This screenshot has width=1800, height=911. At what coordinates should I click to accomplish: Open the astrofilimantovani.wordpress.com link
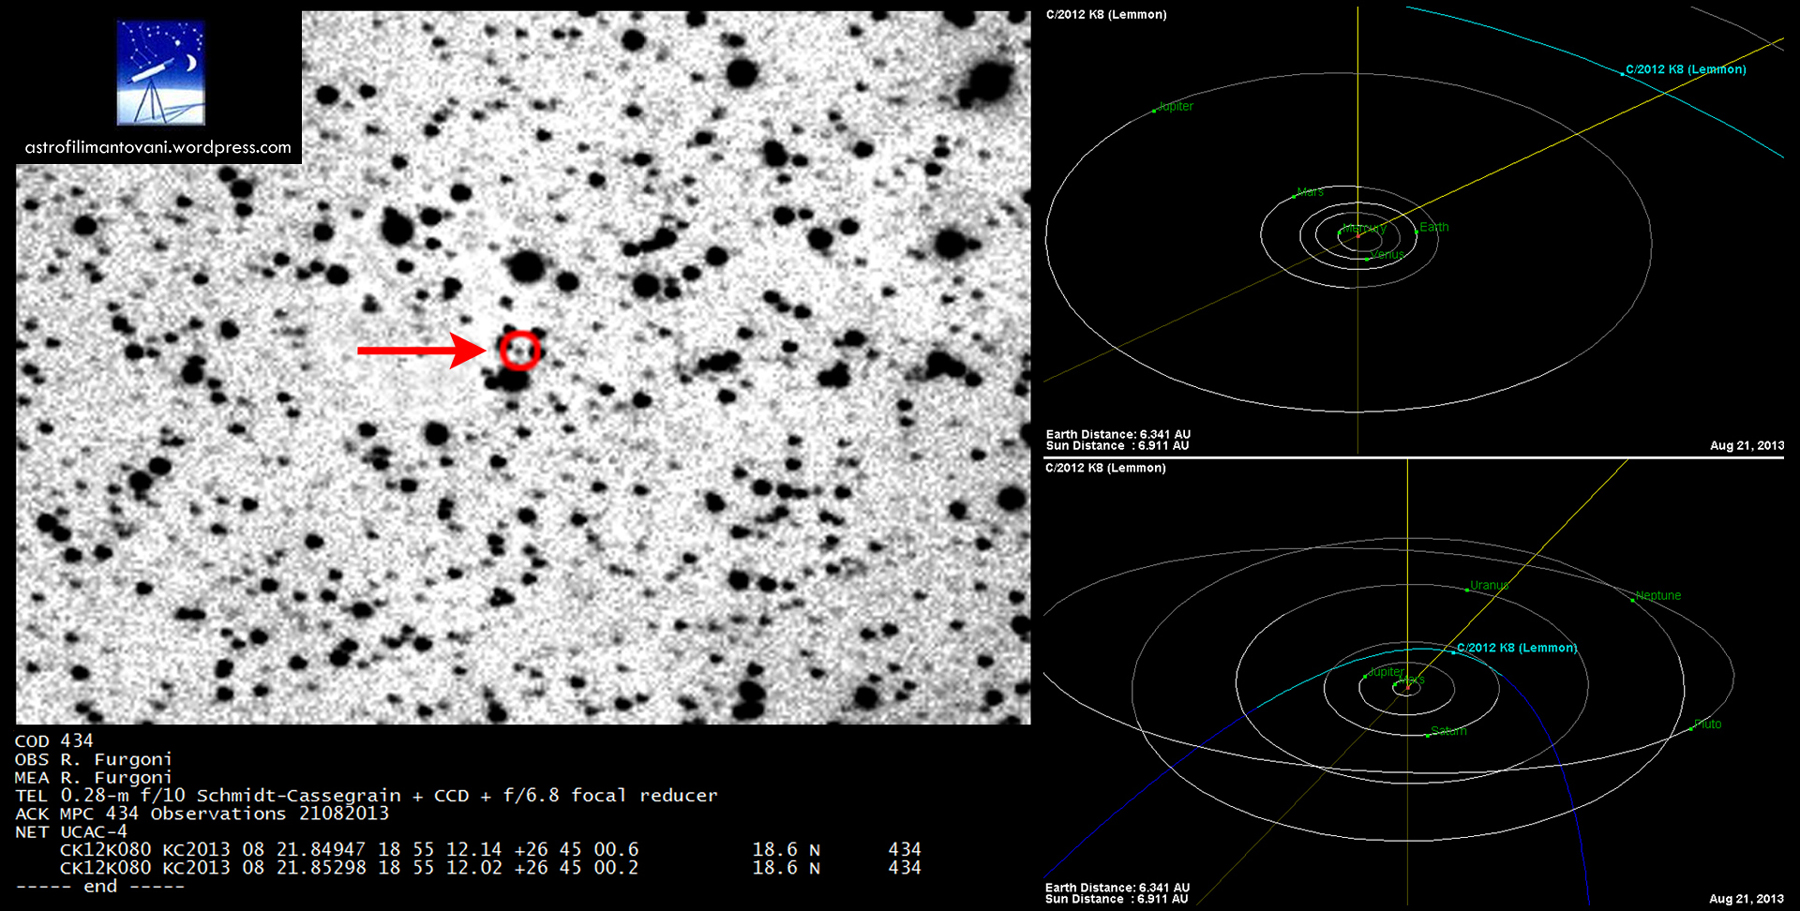coord(158,147)
